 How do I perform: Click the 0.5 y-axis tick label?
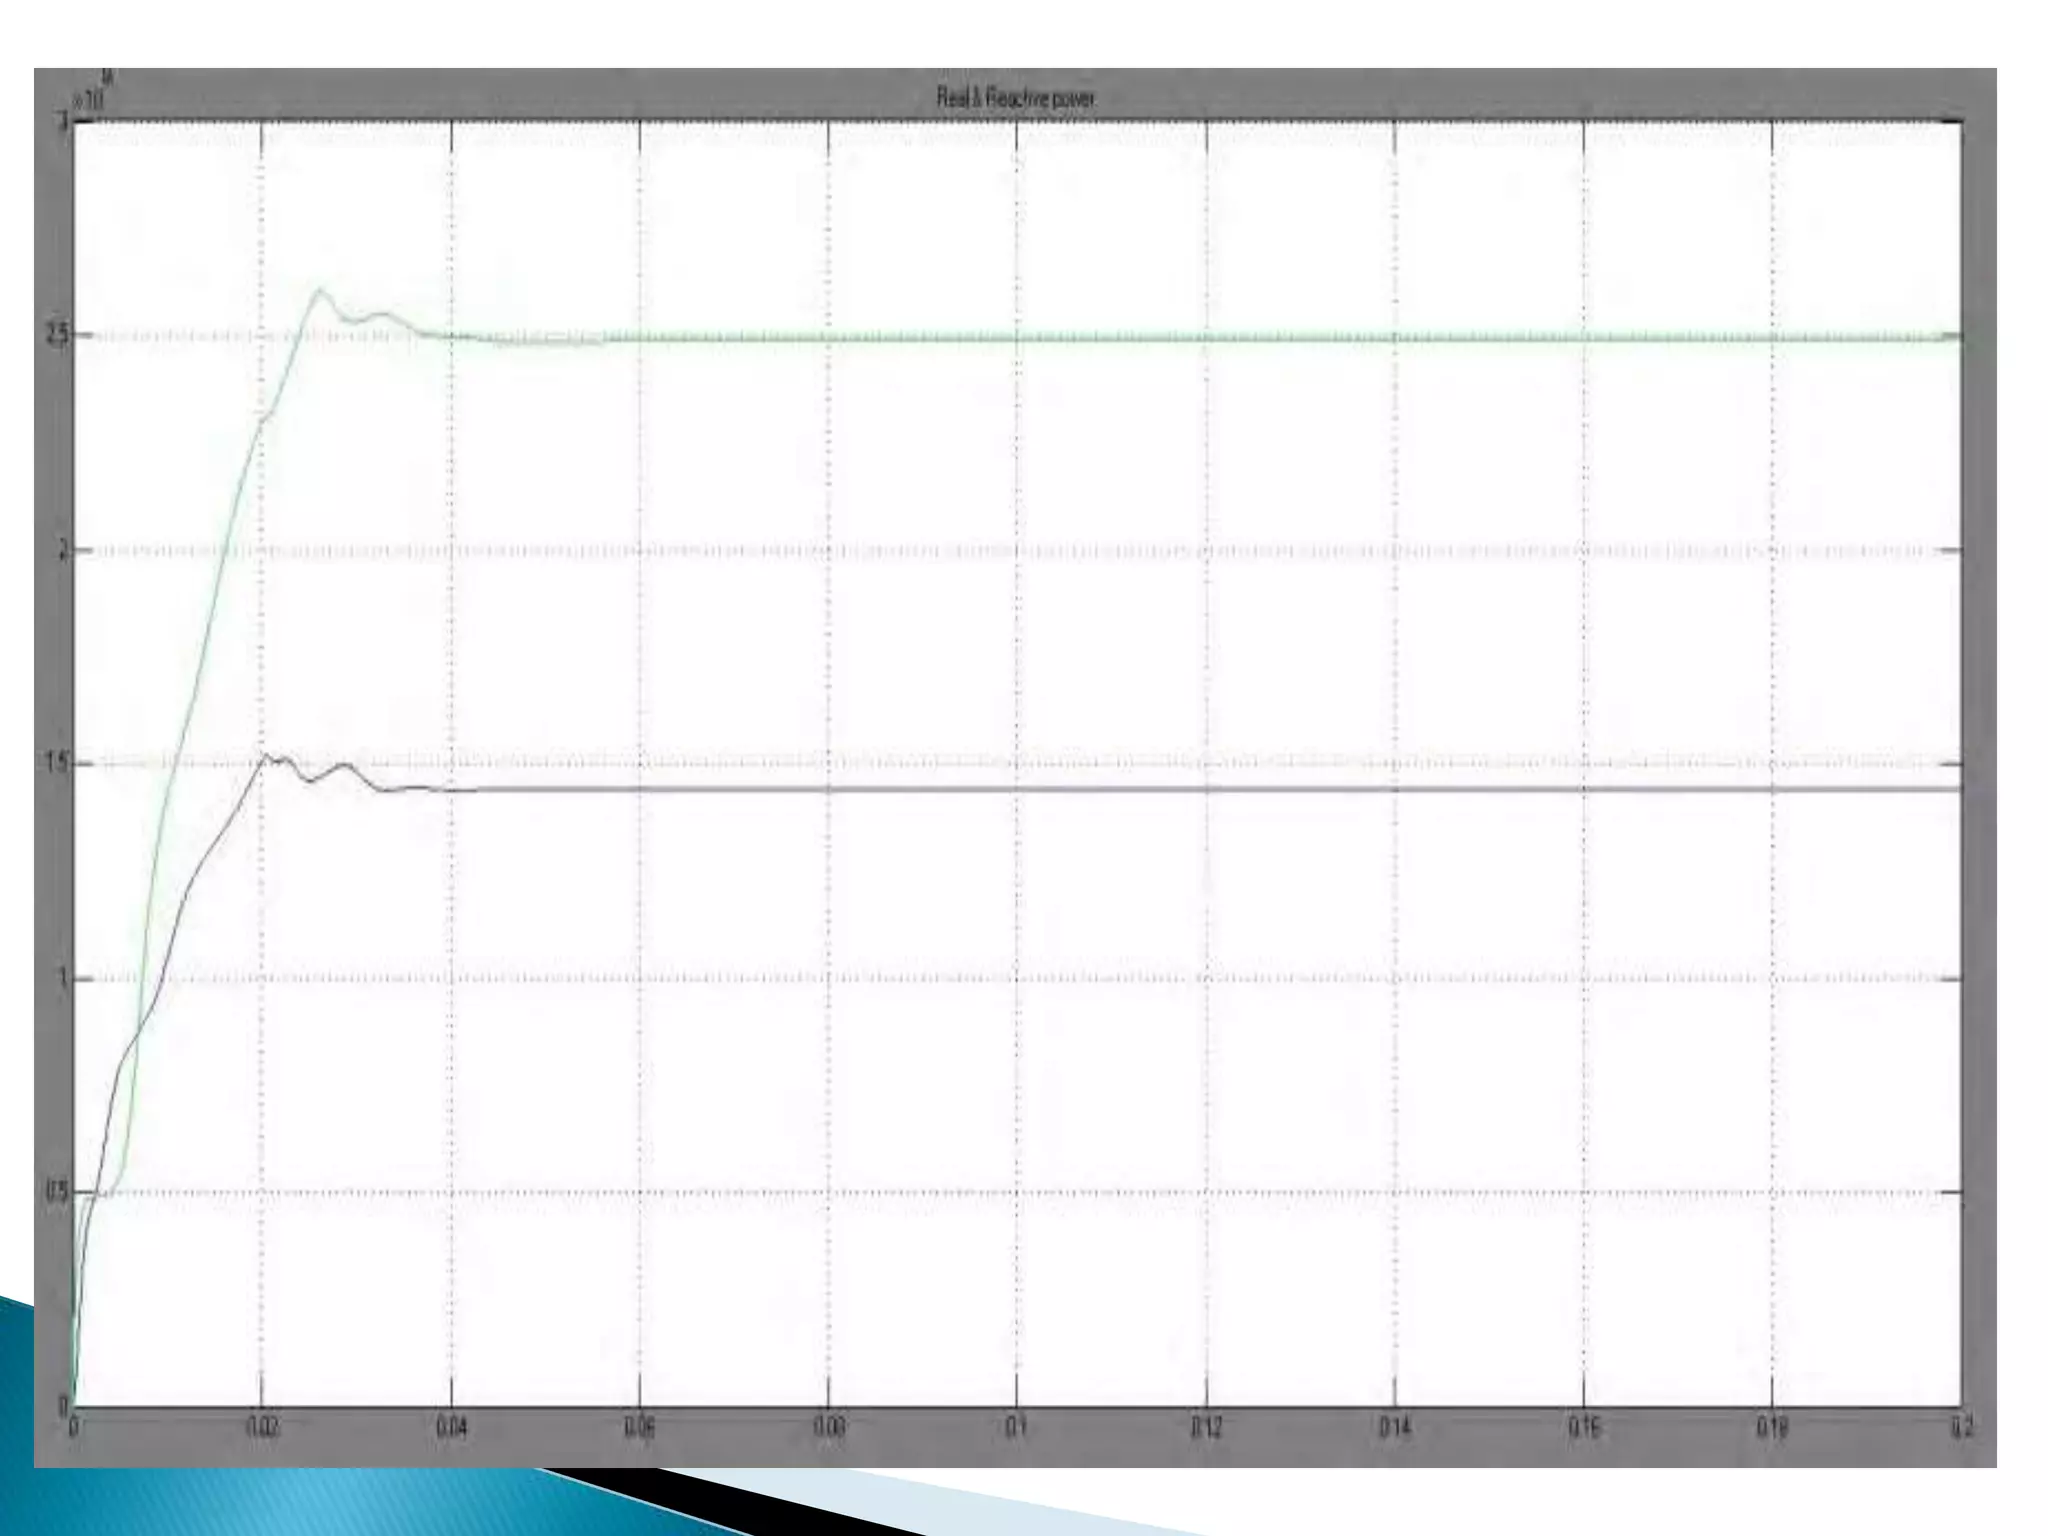[x=56, y=1192]
